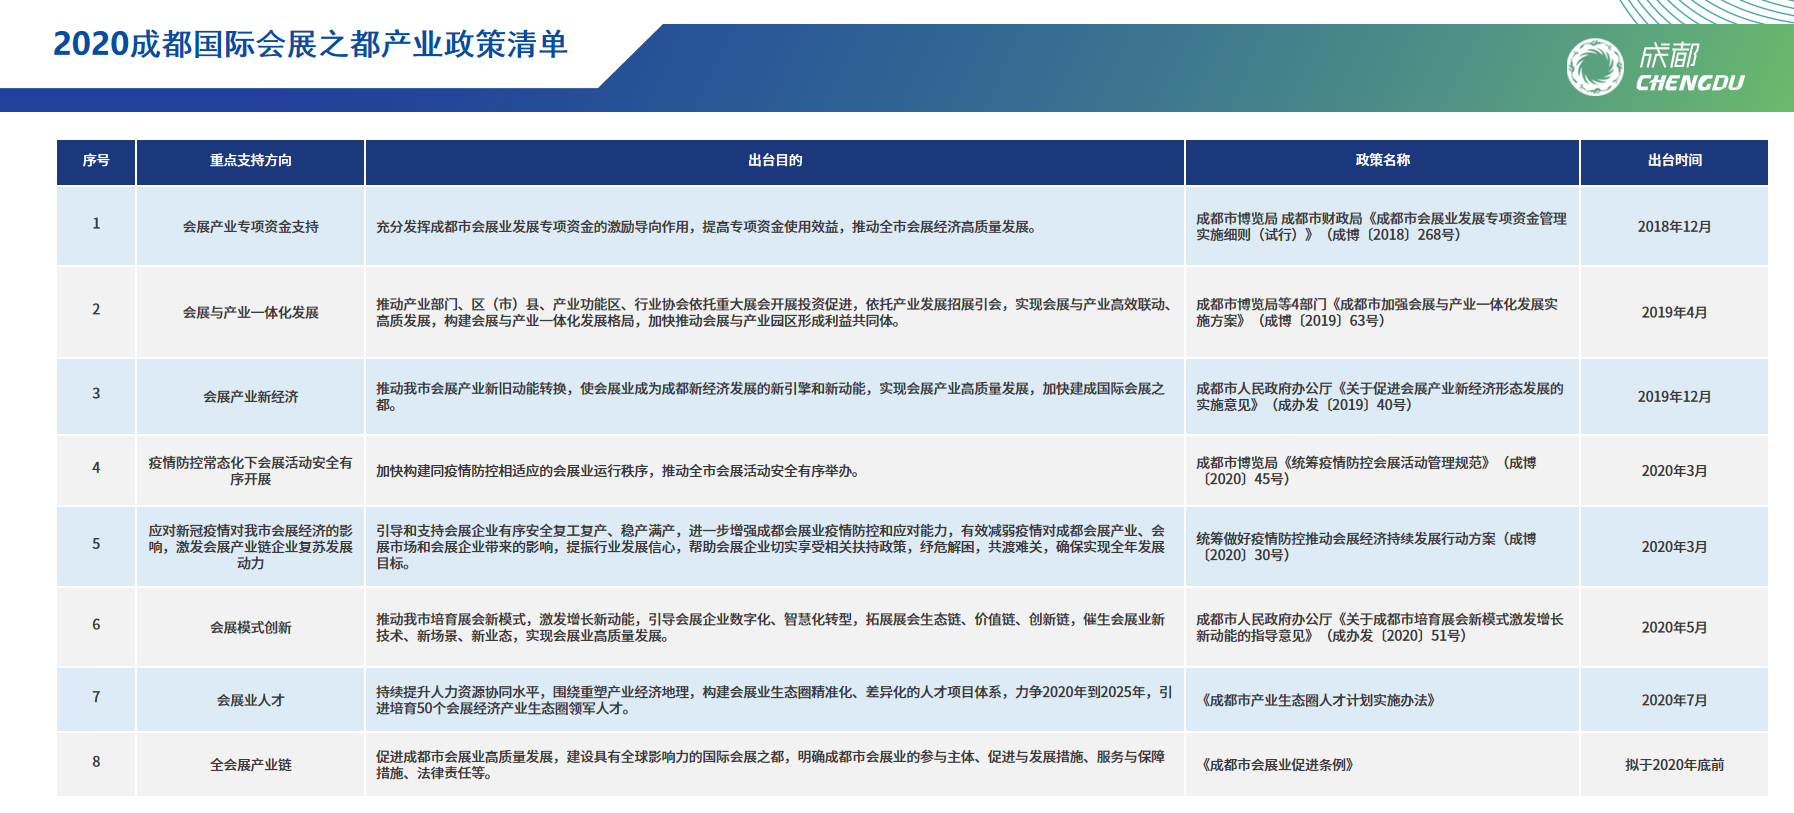
Task: Click policy name mentioning 成办发〔2019〕40号
Action: tap(1380, 396)
